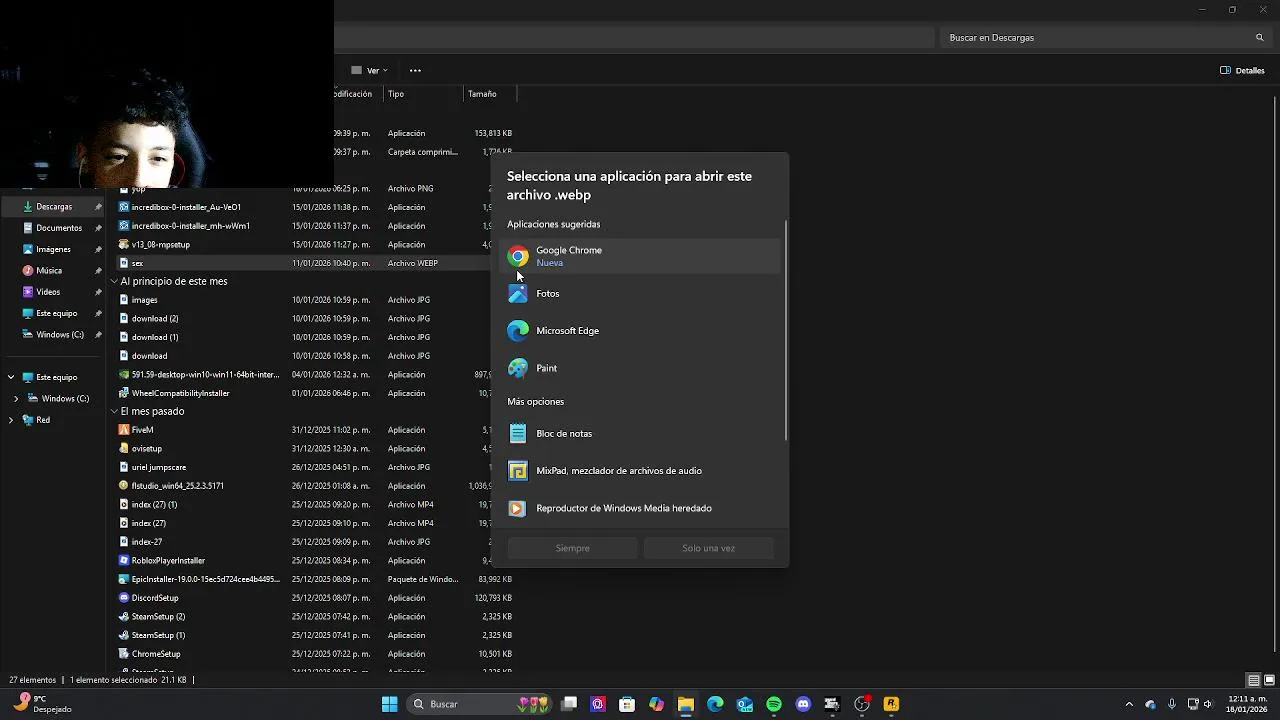Launch Microsoft Edge from the taskbar
Viewport: 1280px width, 720px height.
tap(715, 704)
